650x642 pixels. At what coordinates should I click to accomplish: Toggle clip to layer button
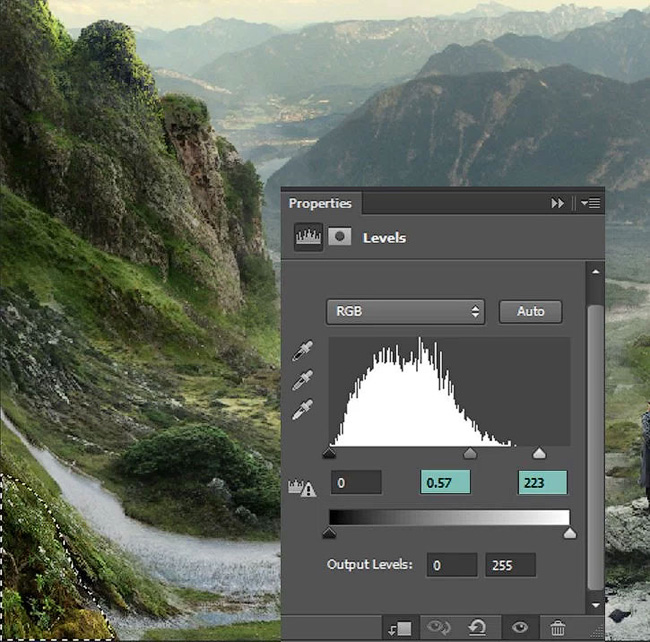click(x=400, y=628)
